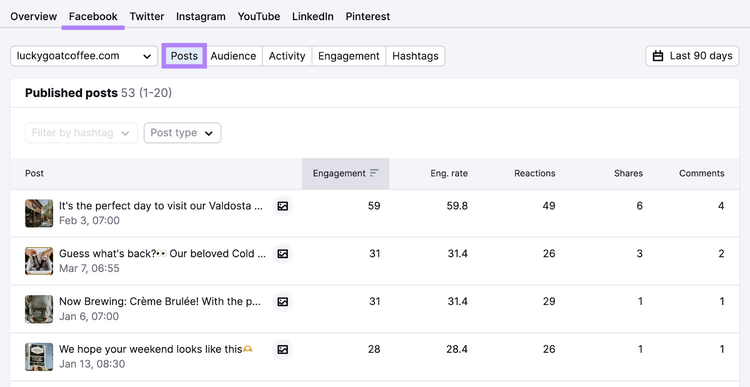Click the image post-type icon for Valdosta post
The width and height of the screenshot is (750, 387).
283,206
